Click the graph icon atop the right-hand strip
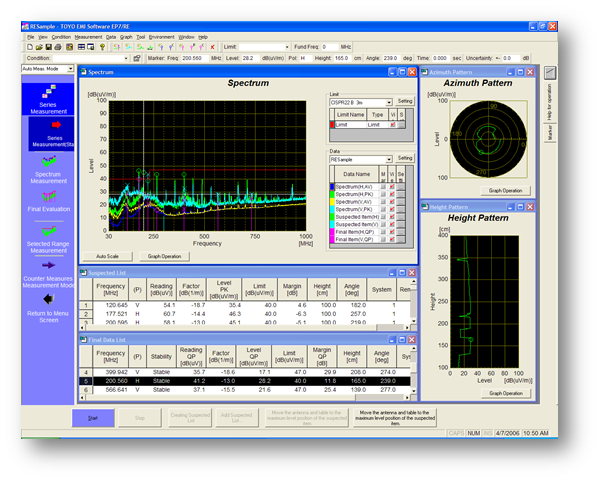The width and height of the screenshot is (600, 481). [x=550, y=73]
